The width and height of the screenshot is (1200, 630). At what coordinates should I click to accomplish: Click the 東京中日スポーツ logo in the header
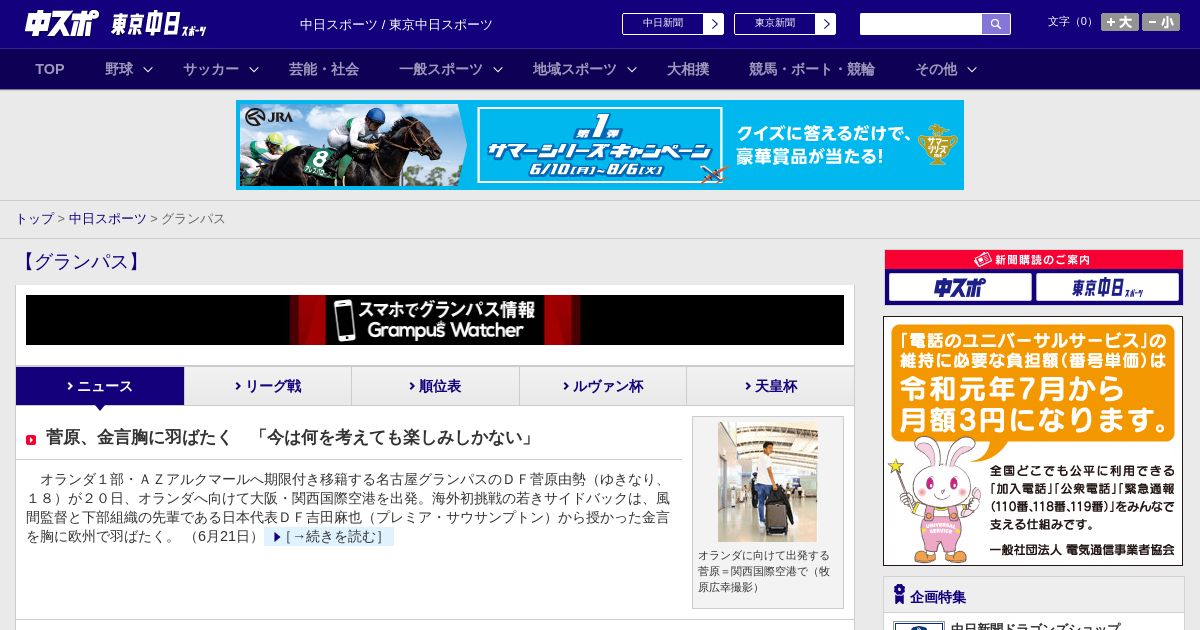(160, 24)
